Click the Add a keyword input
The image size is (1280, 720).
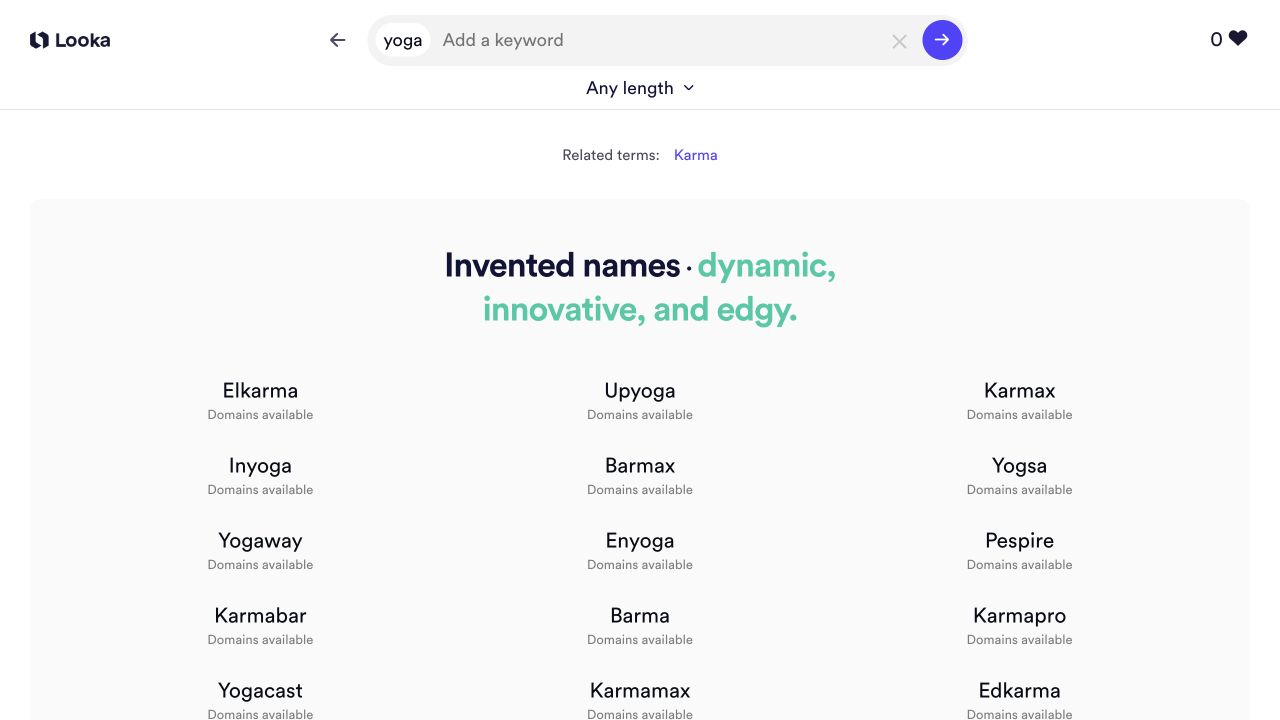660,40
